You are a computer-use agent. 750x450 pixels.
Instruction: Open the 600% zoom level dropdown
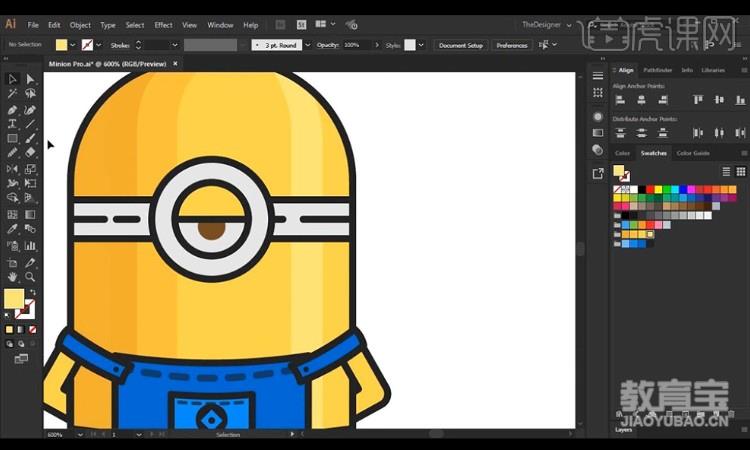pyautogui.click(x=80, y=435)
